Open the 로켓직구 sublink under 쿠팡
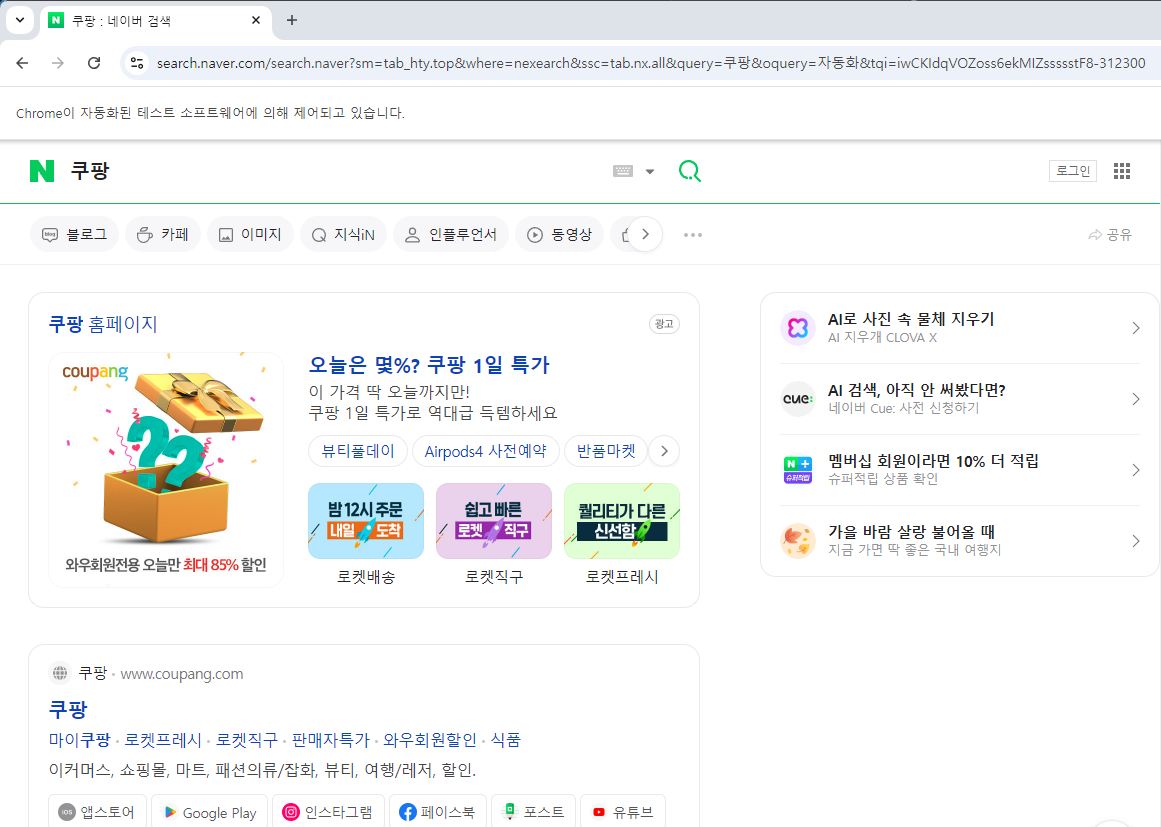 point(247,740)
